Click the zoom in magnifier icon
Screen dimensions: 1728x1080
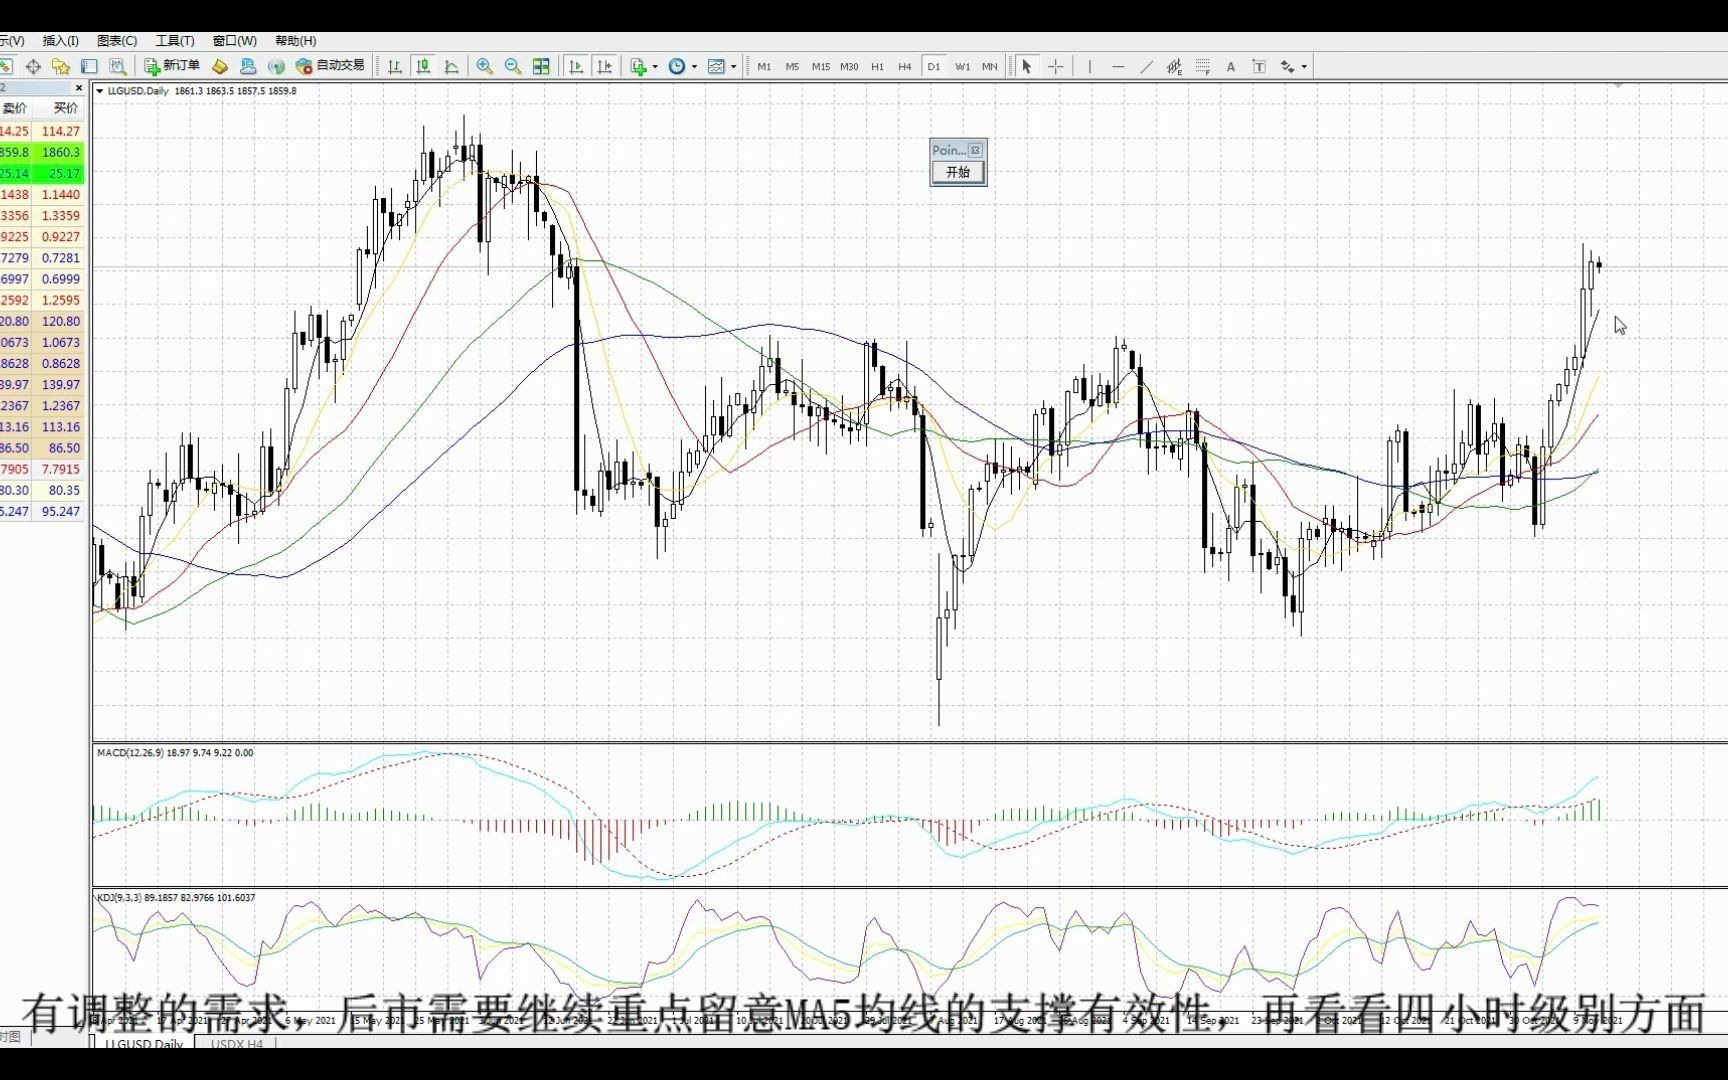point(484,66)
